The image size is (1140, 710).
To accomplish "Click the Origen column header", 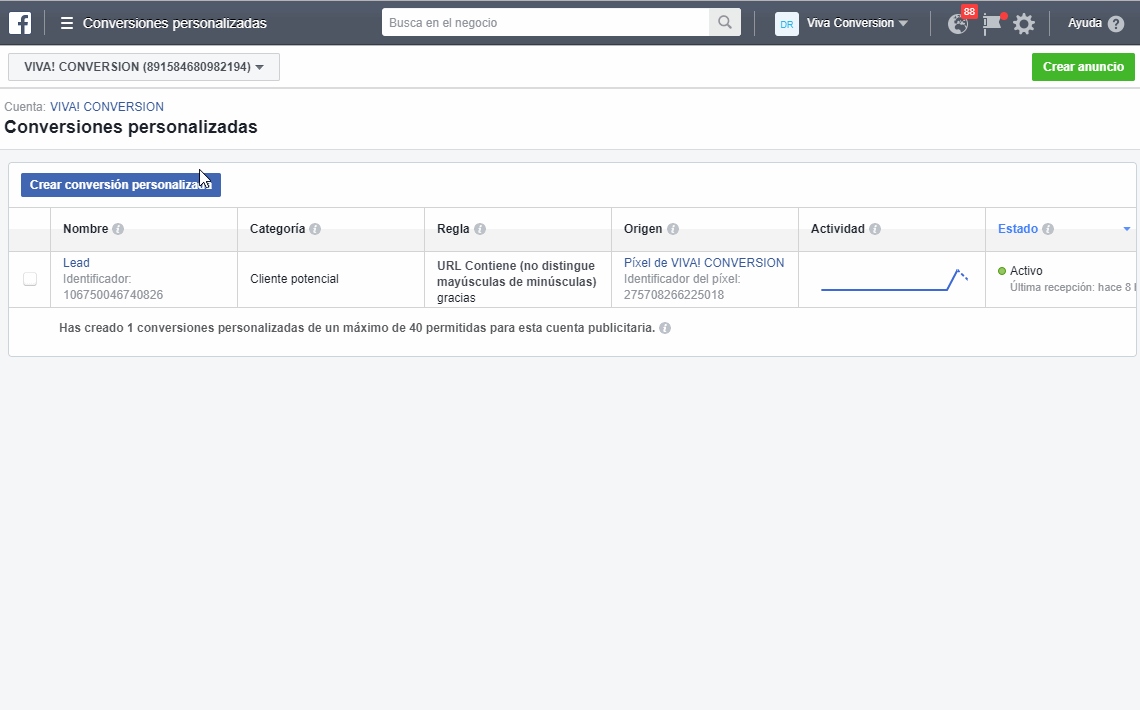I will [x=643, y=229].
